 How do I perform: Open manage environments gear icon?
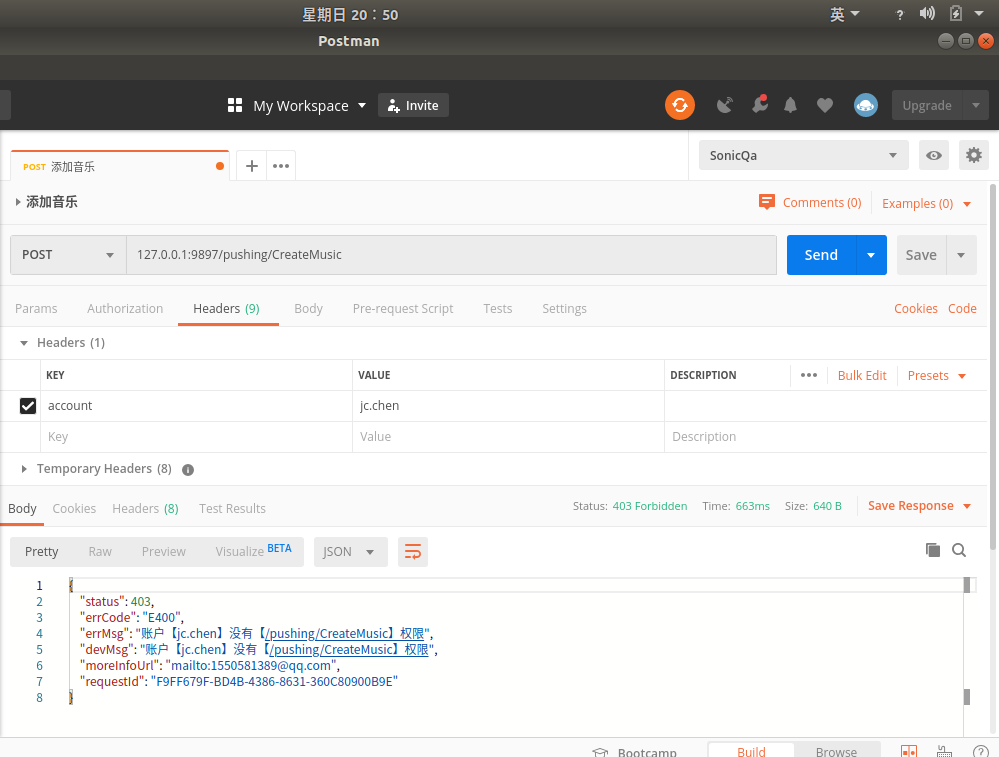pyautogui.click(x=974, y=155)
